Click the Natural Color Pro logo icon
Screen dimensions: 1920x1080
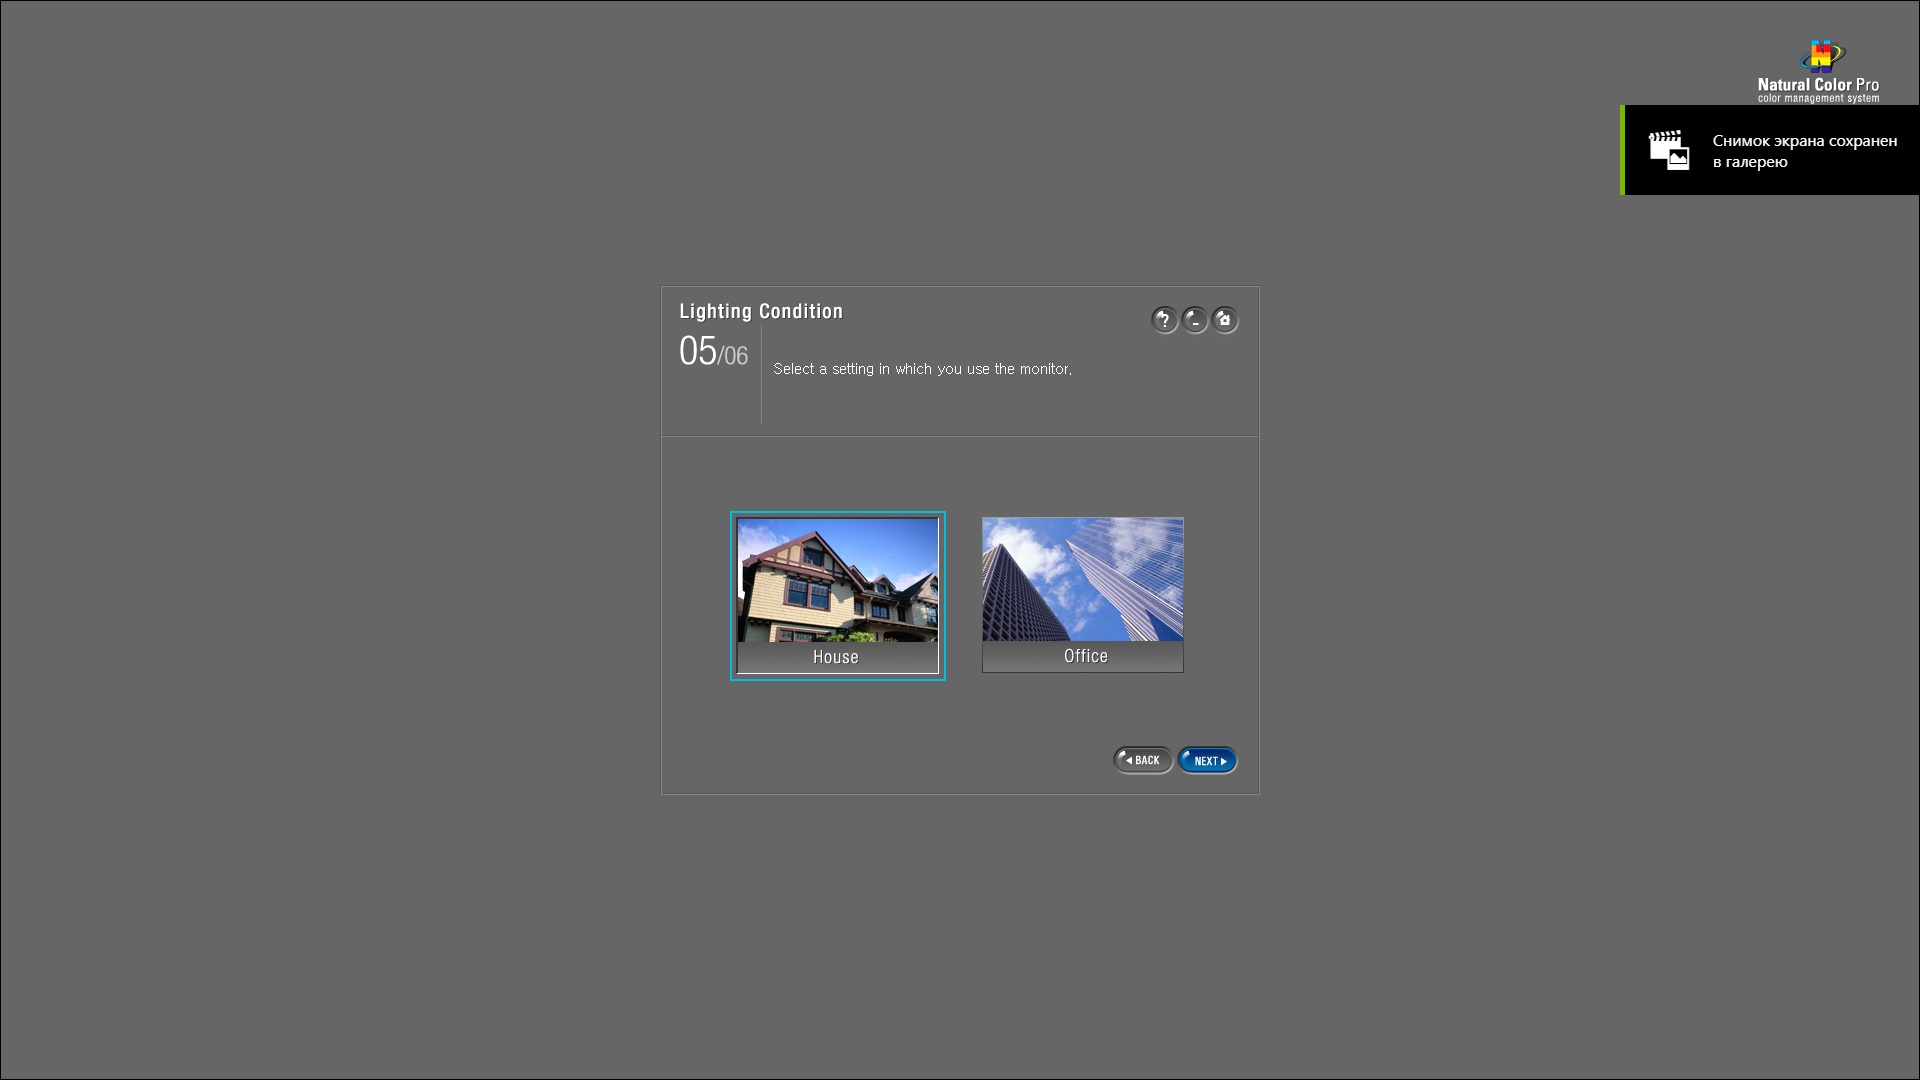(1821, 53)
